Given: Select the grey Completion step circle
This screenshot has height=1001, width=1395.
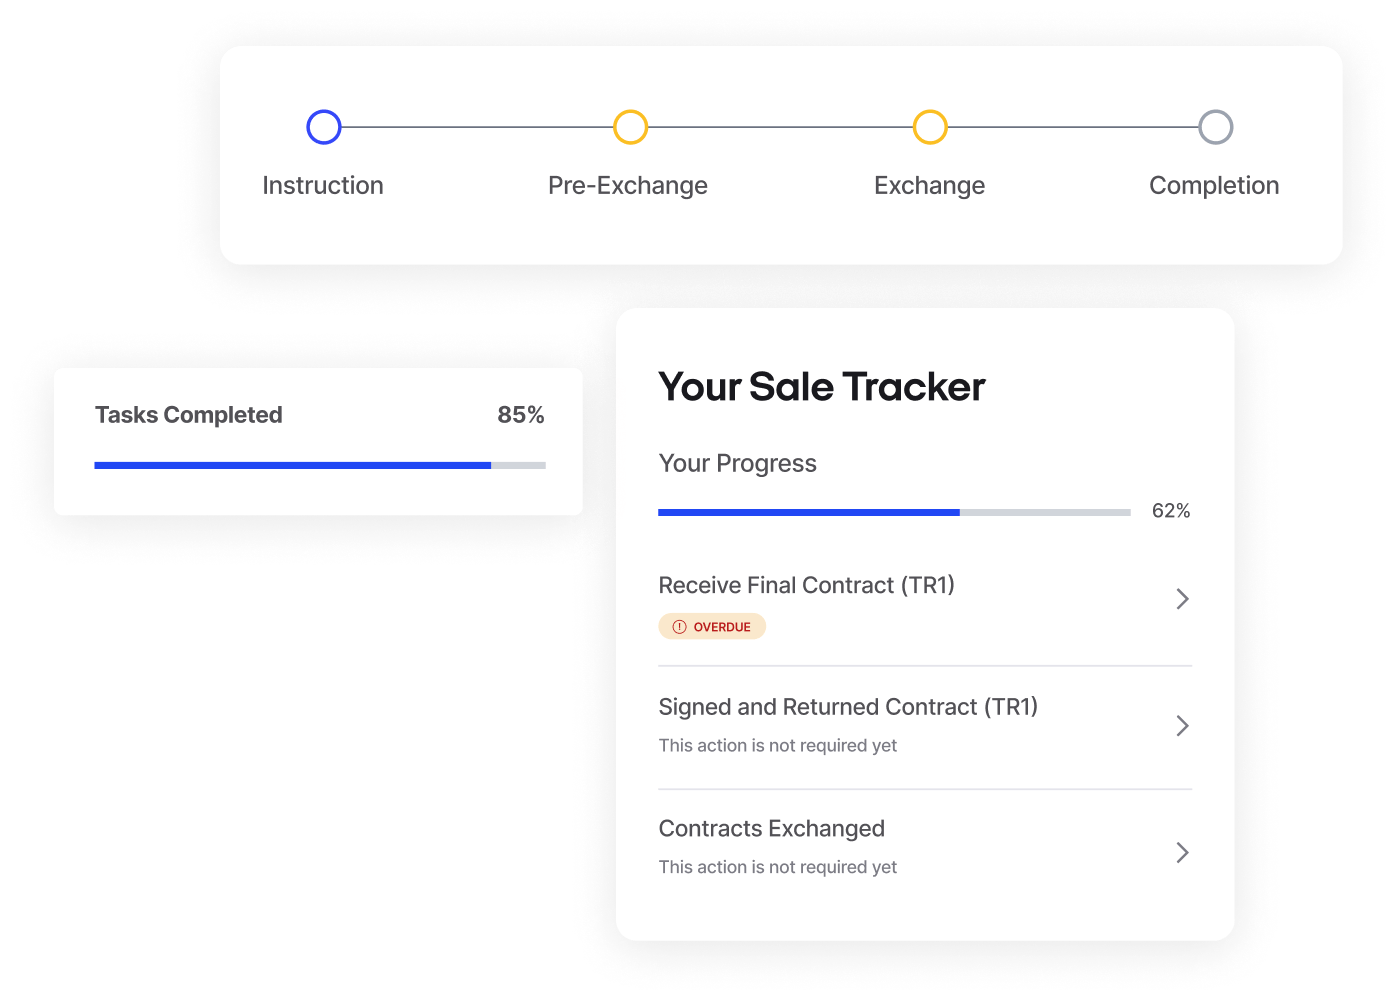Looking at the screenshot, I should 1215,127.
